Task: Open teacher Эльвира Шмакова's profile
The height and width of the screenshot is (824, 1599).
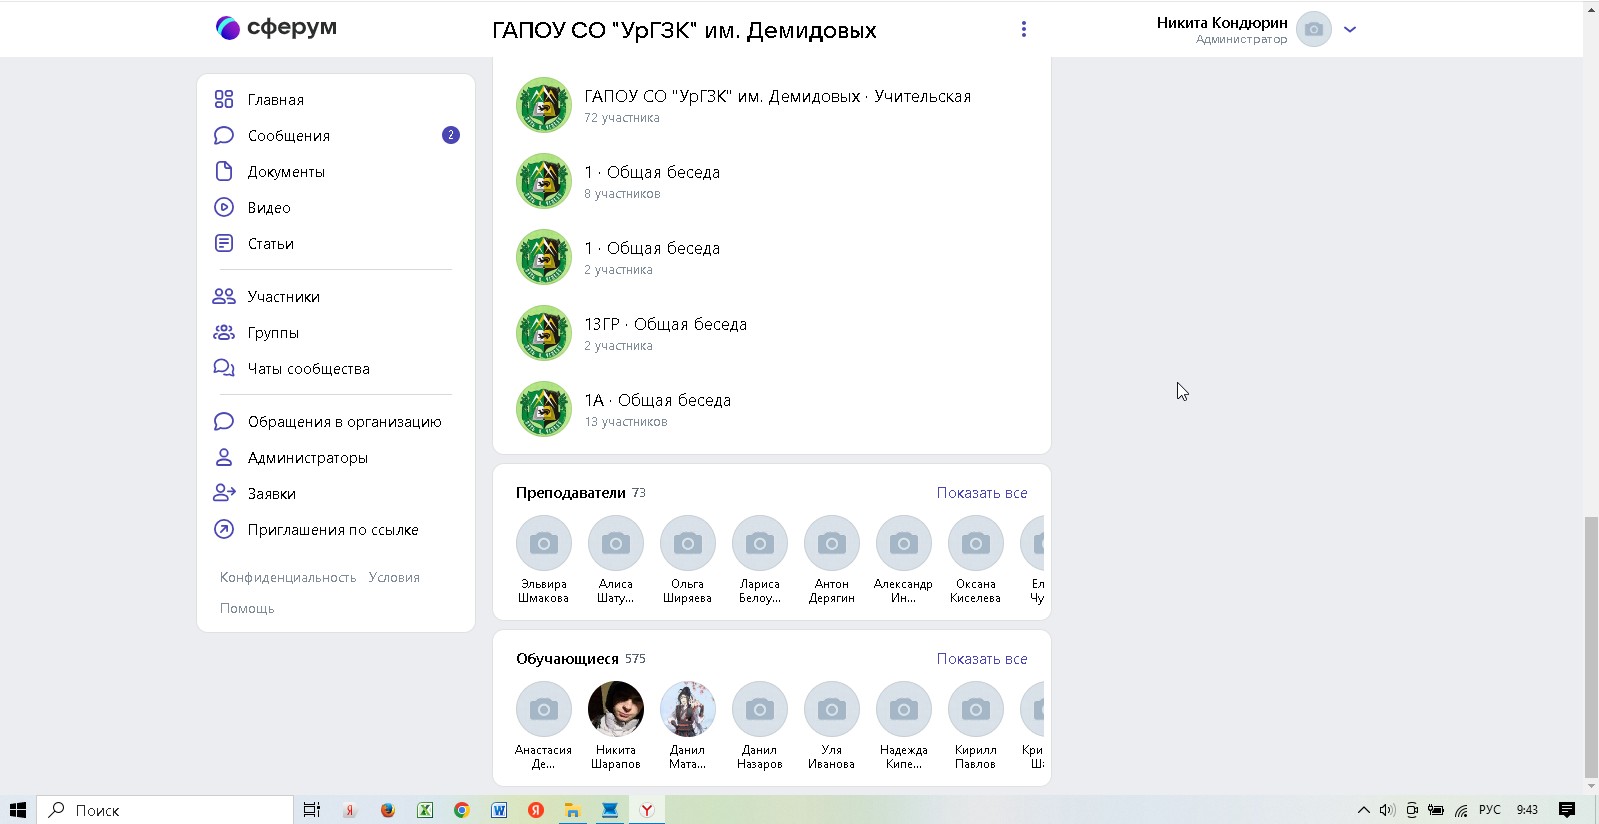Action: pyautogui.click(x=544, y=560)
